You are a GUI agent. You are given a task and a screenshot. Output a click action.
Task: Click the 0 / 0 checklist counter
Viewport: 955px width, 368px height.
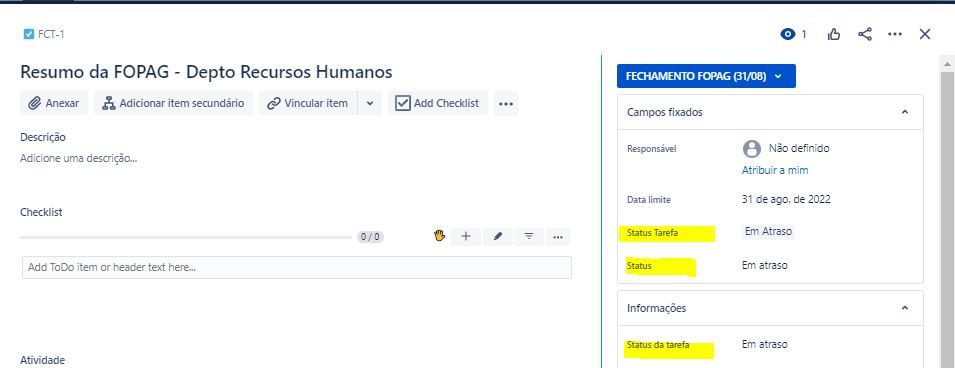pyautogui.click(x=370, y=237)
